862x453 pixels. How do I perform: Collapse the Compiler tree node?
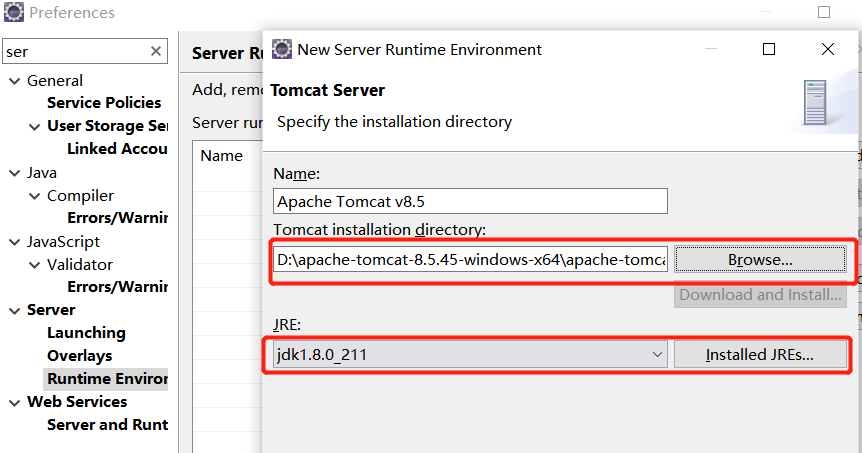point(35,196)
